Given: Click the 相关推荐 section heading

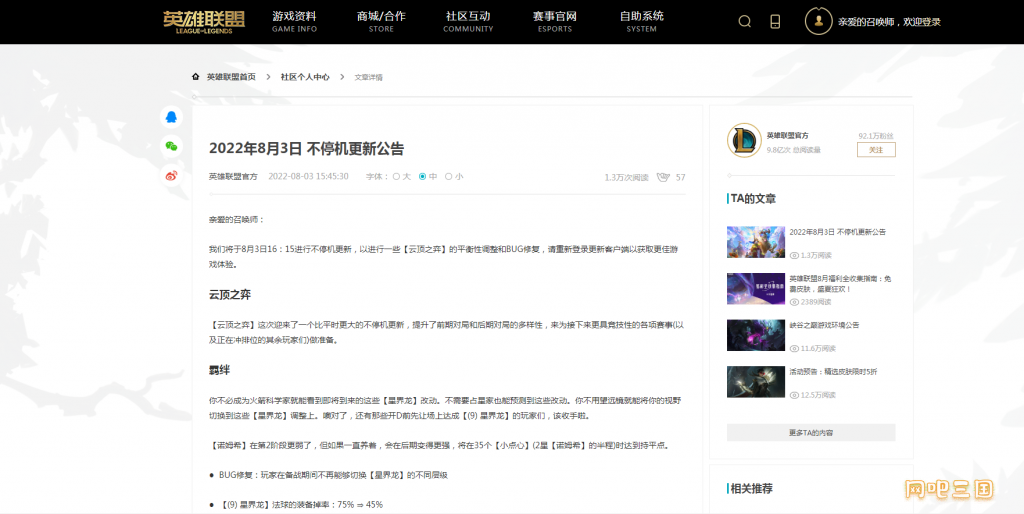Looking at the screenshot, I should 751,489.
